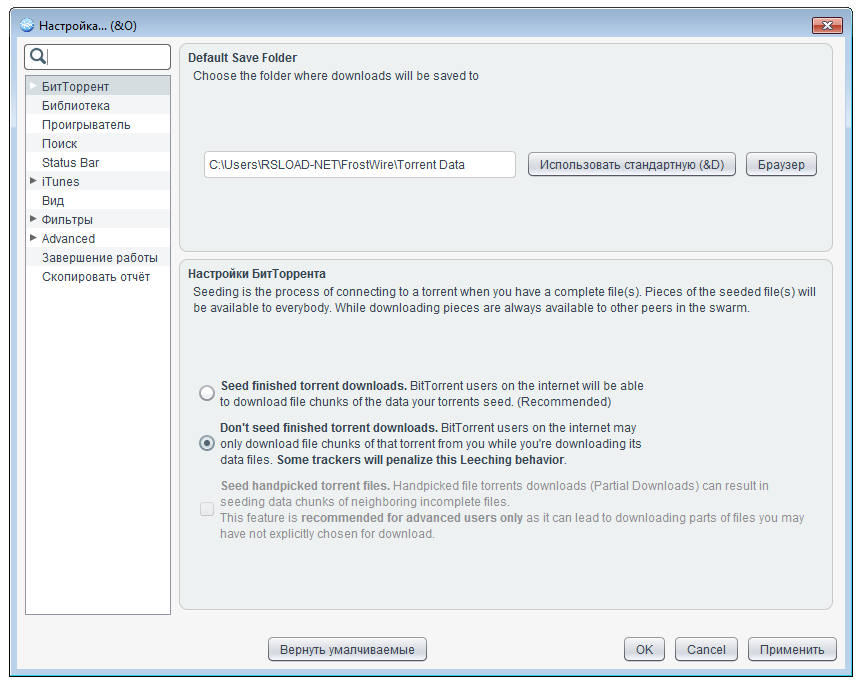Click the Использовать стандартную (&D) button
Image resolution: width=864 pixels, height=685 pixels.
point(631,164)
